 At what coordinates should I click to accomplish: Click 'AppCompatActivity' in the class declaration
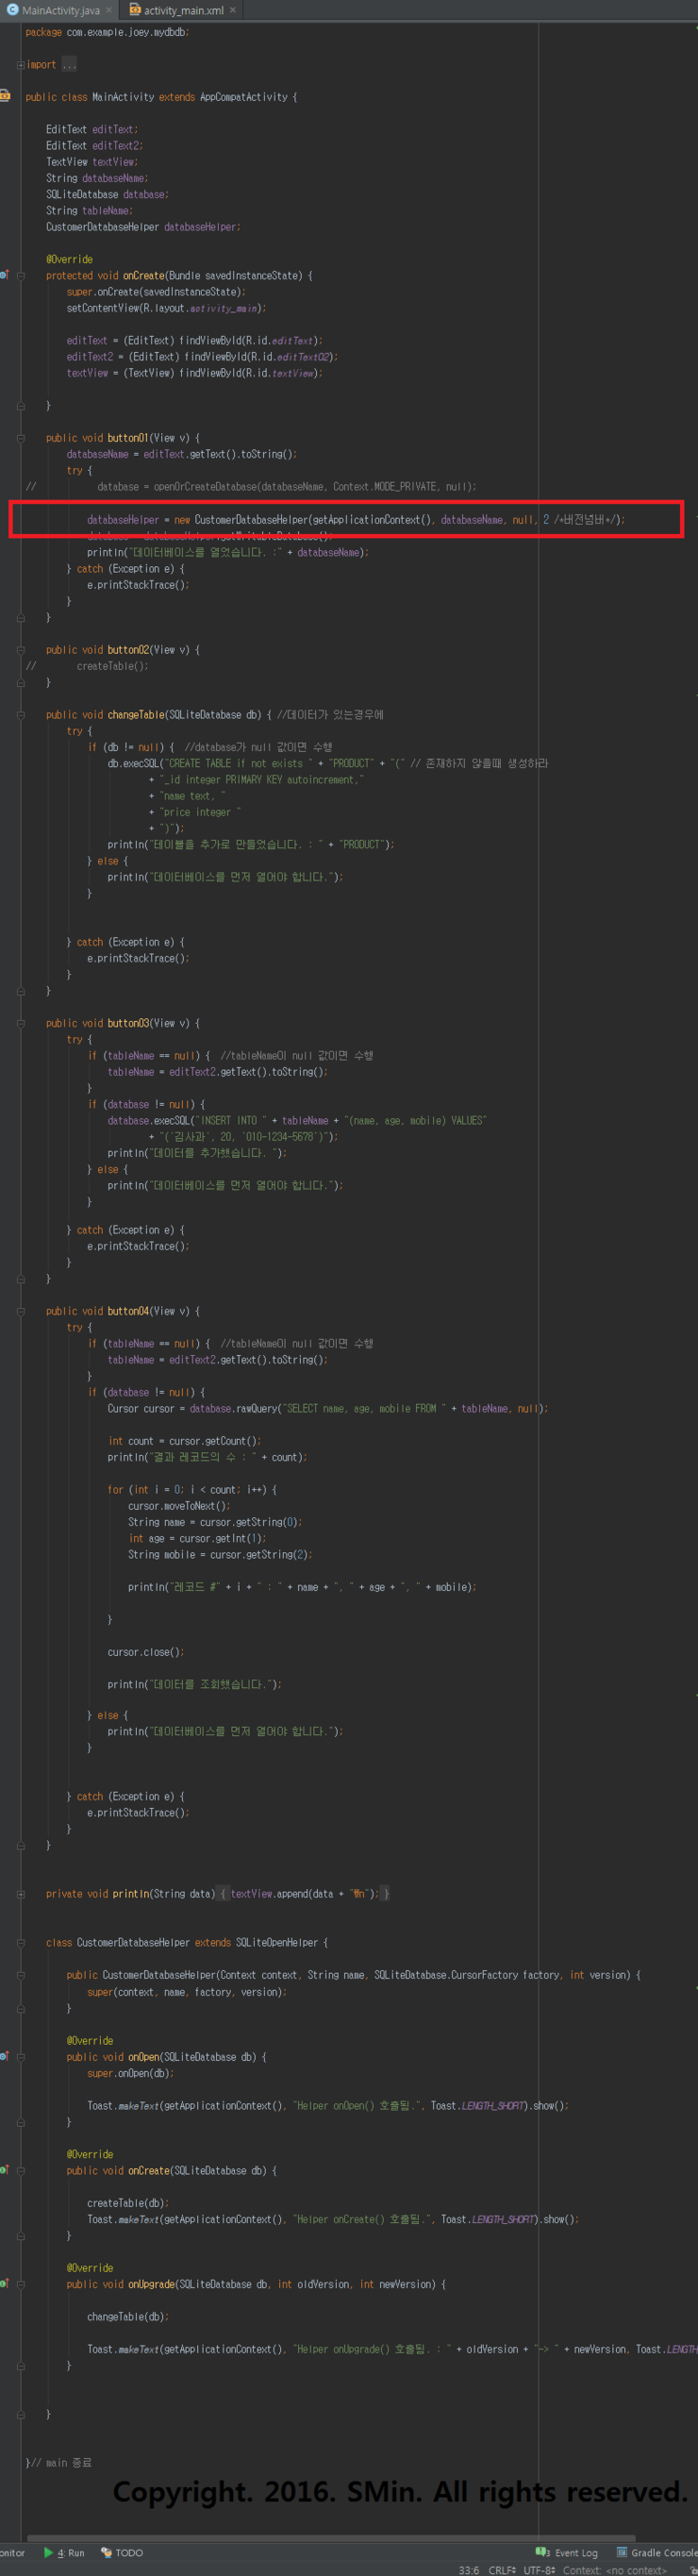pyautogui.click(x=243, y=97)
